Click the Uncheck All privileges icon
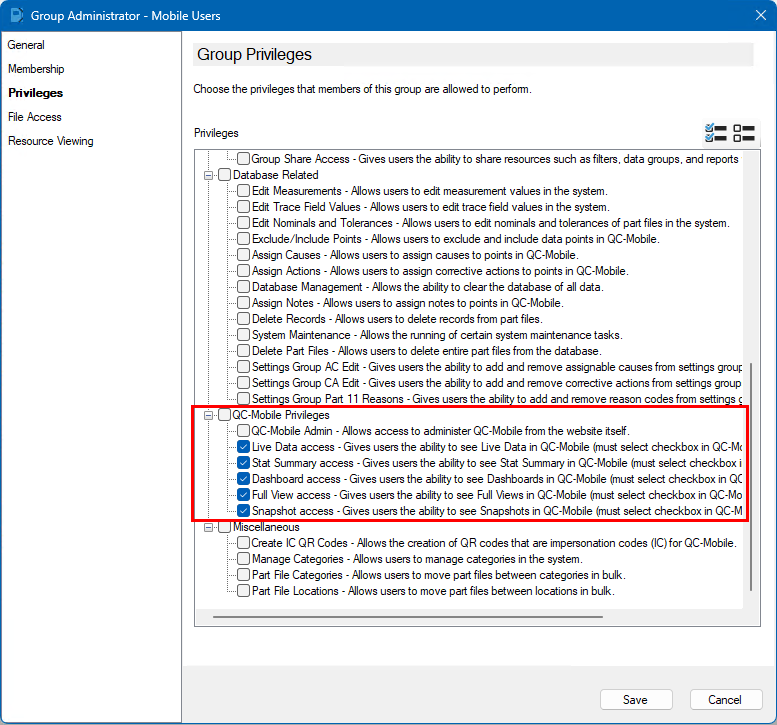Screen dimensions: 777x725 point(744,133)
